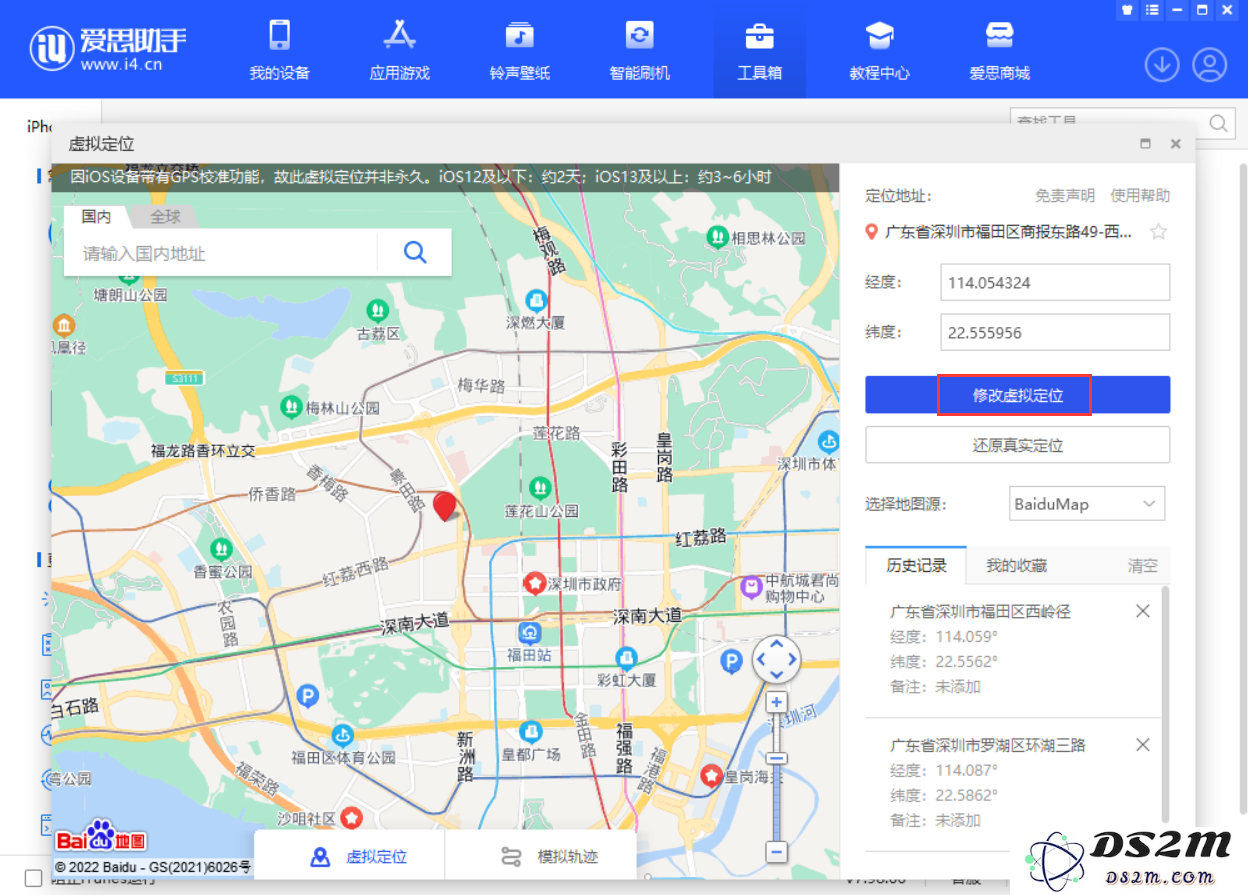This screenshot has height=895, width=1248.
Task: Click the 彩虹大厦 building marker
Action: tap(626, 658)
